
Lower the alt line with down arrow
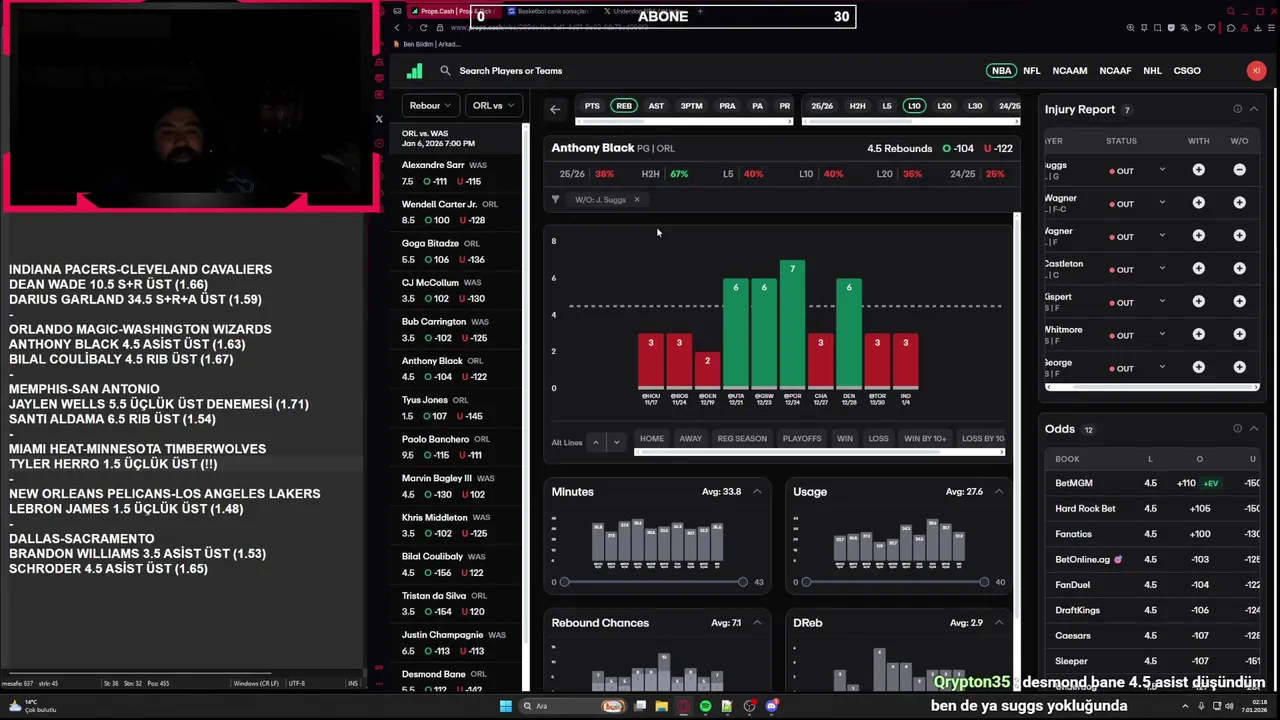(616, 442)
